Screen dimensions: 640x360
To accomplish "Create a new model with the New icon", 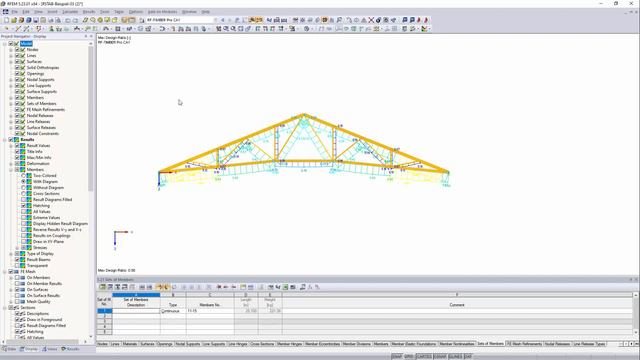I will pos(7,20).
